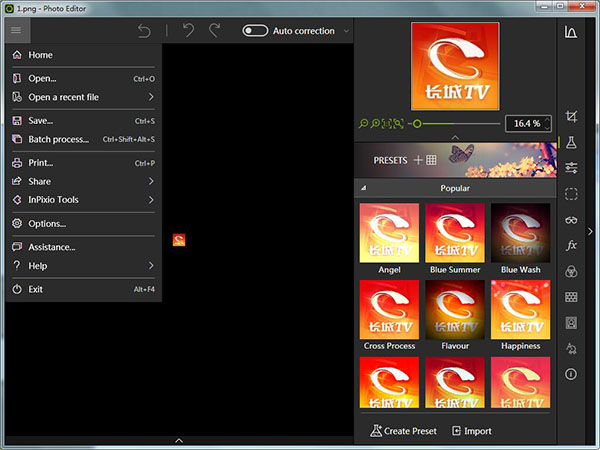Open the fx effects icon
This screenshot has height=450, width=600.
pyautogui.click(x=571, y=245)
